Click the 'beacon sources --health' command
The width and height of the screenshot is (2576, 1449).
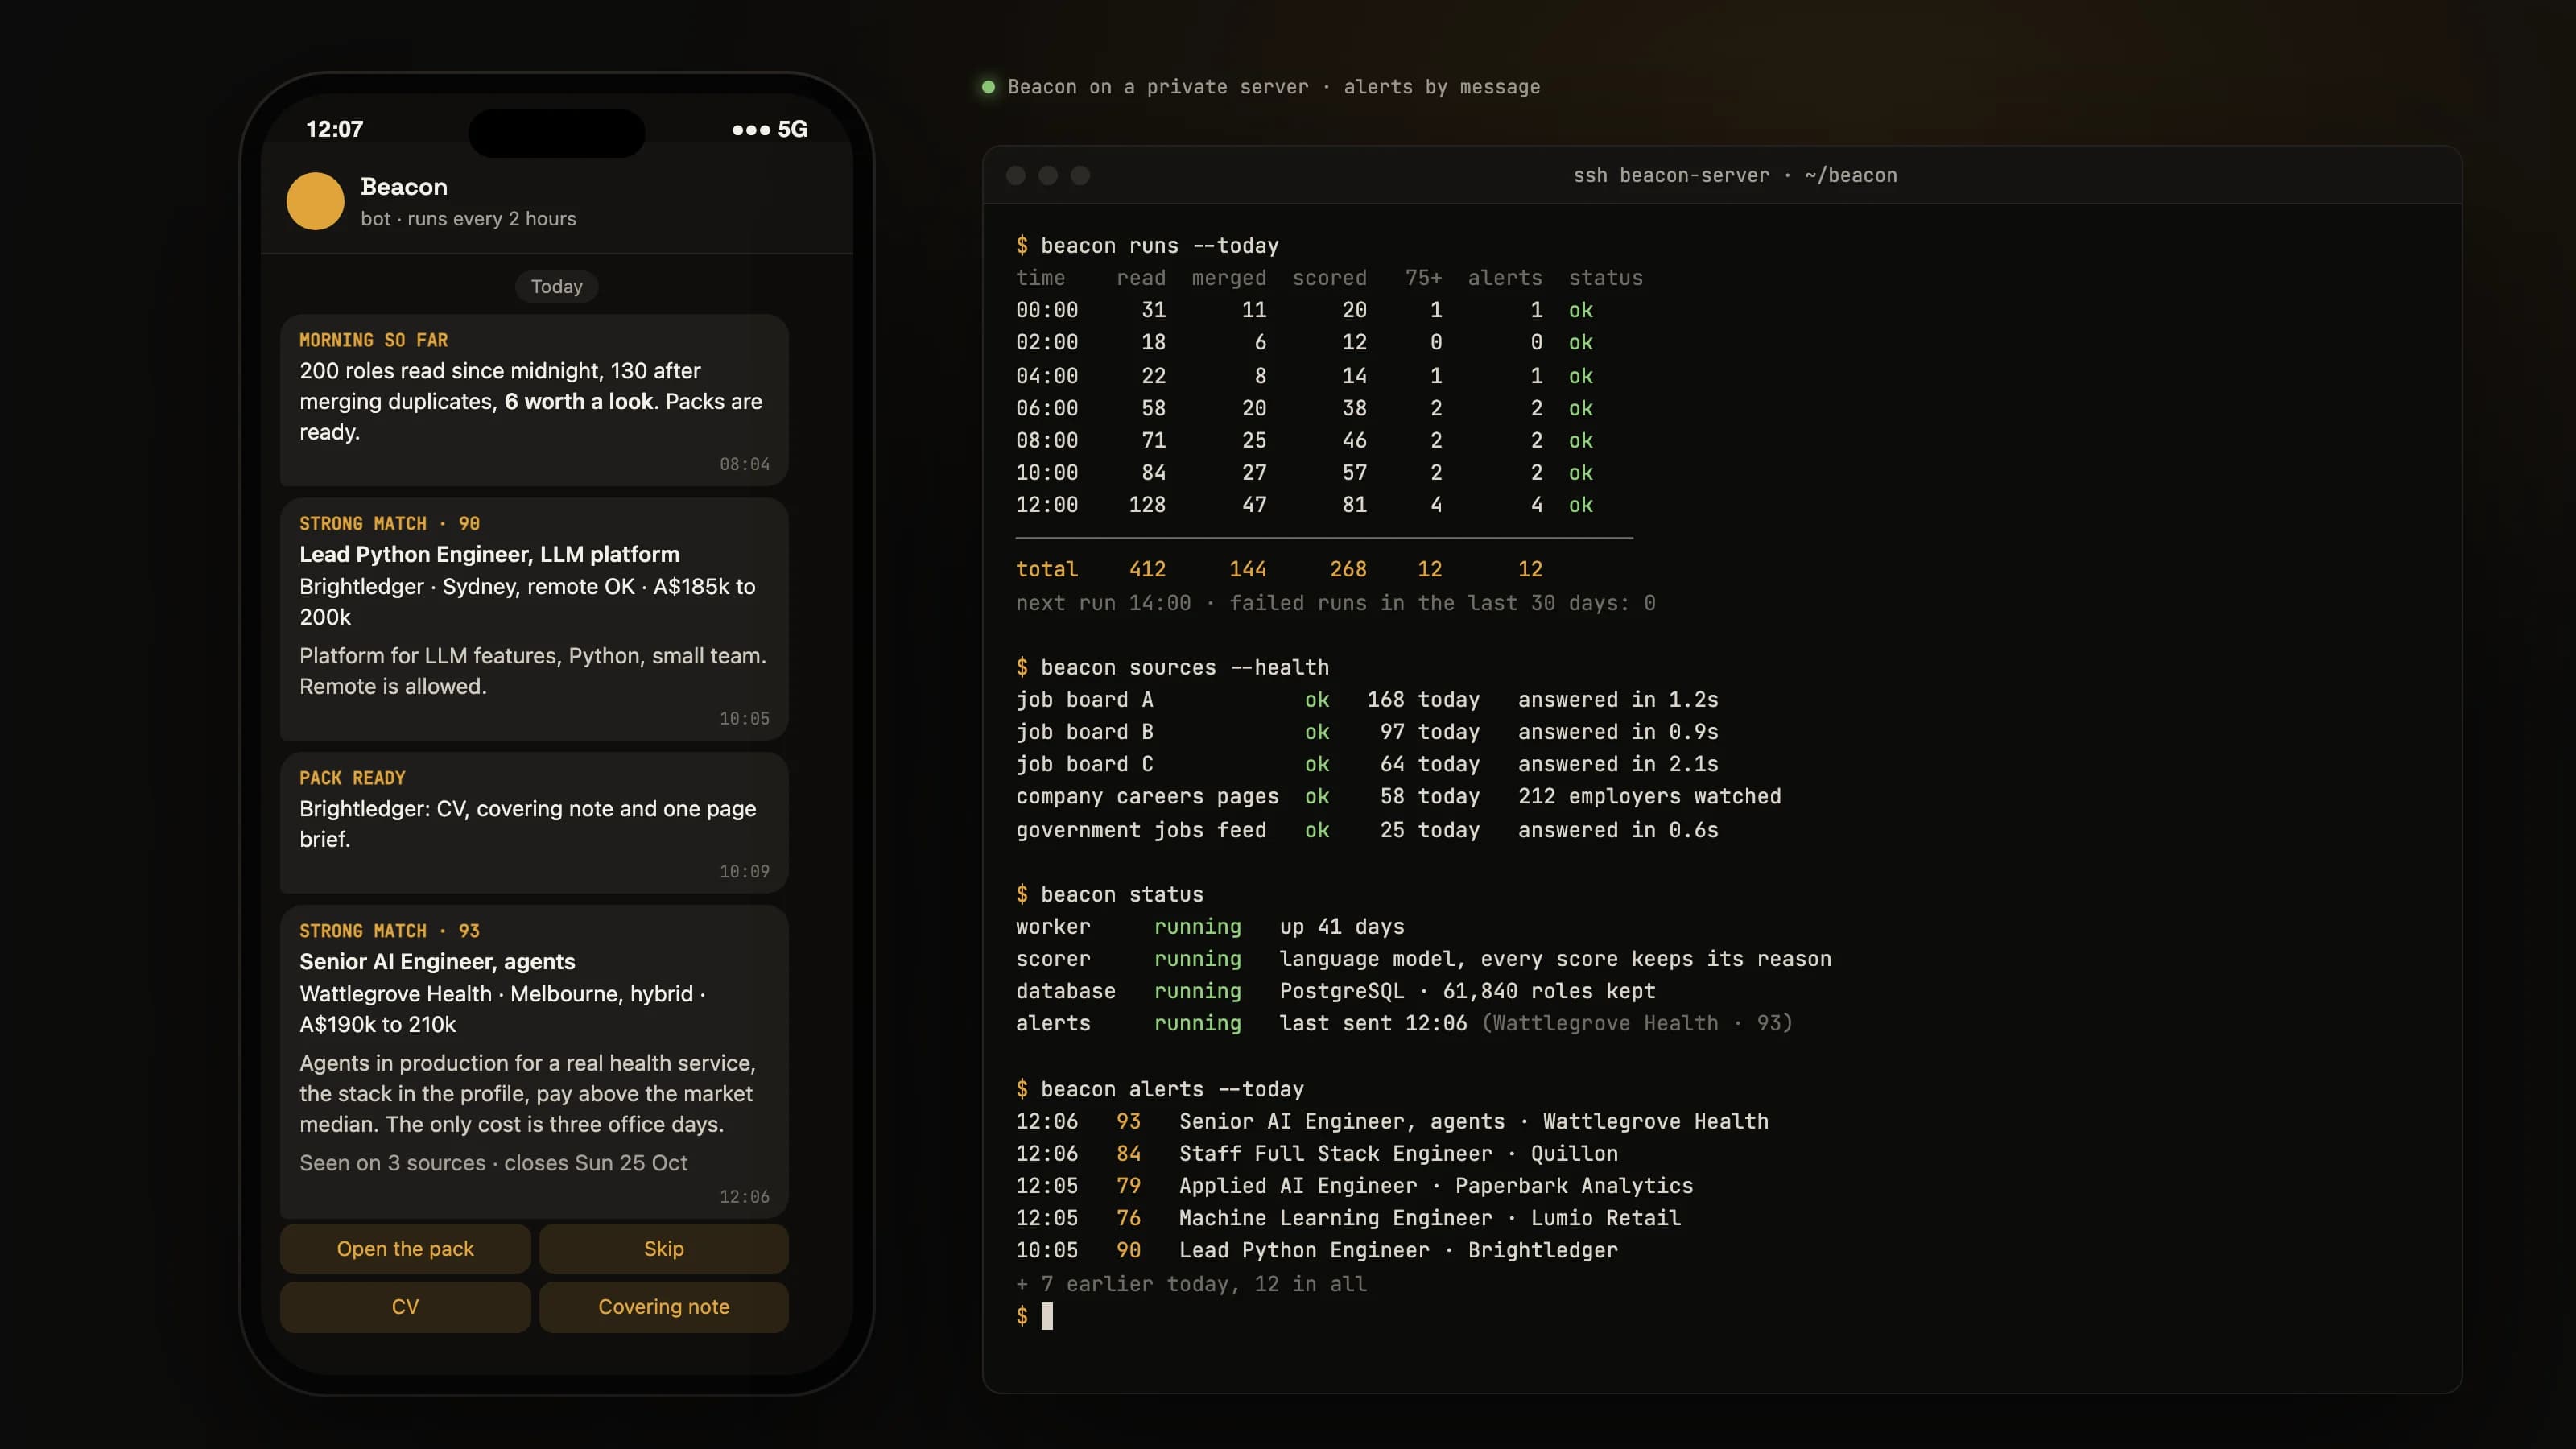1172,667
